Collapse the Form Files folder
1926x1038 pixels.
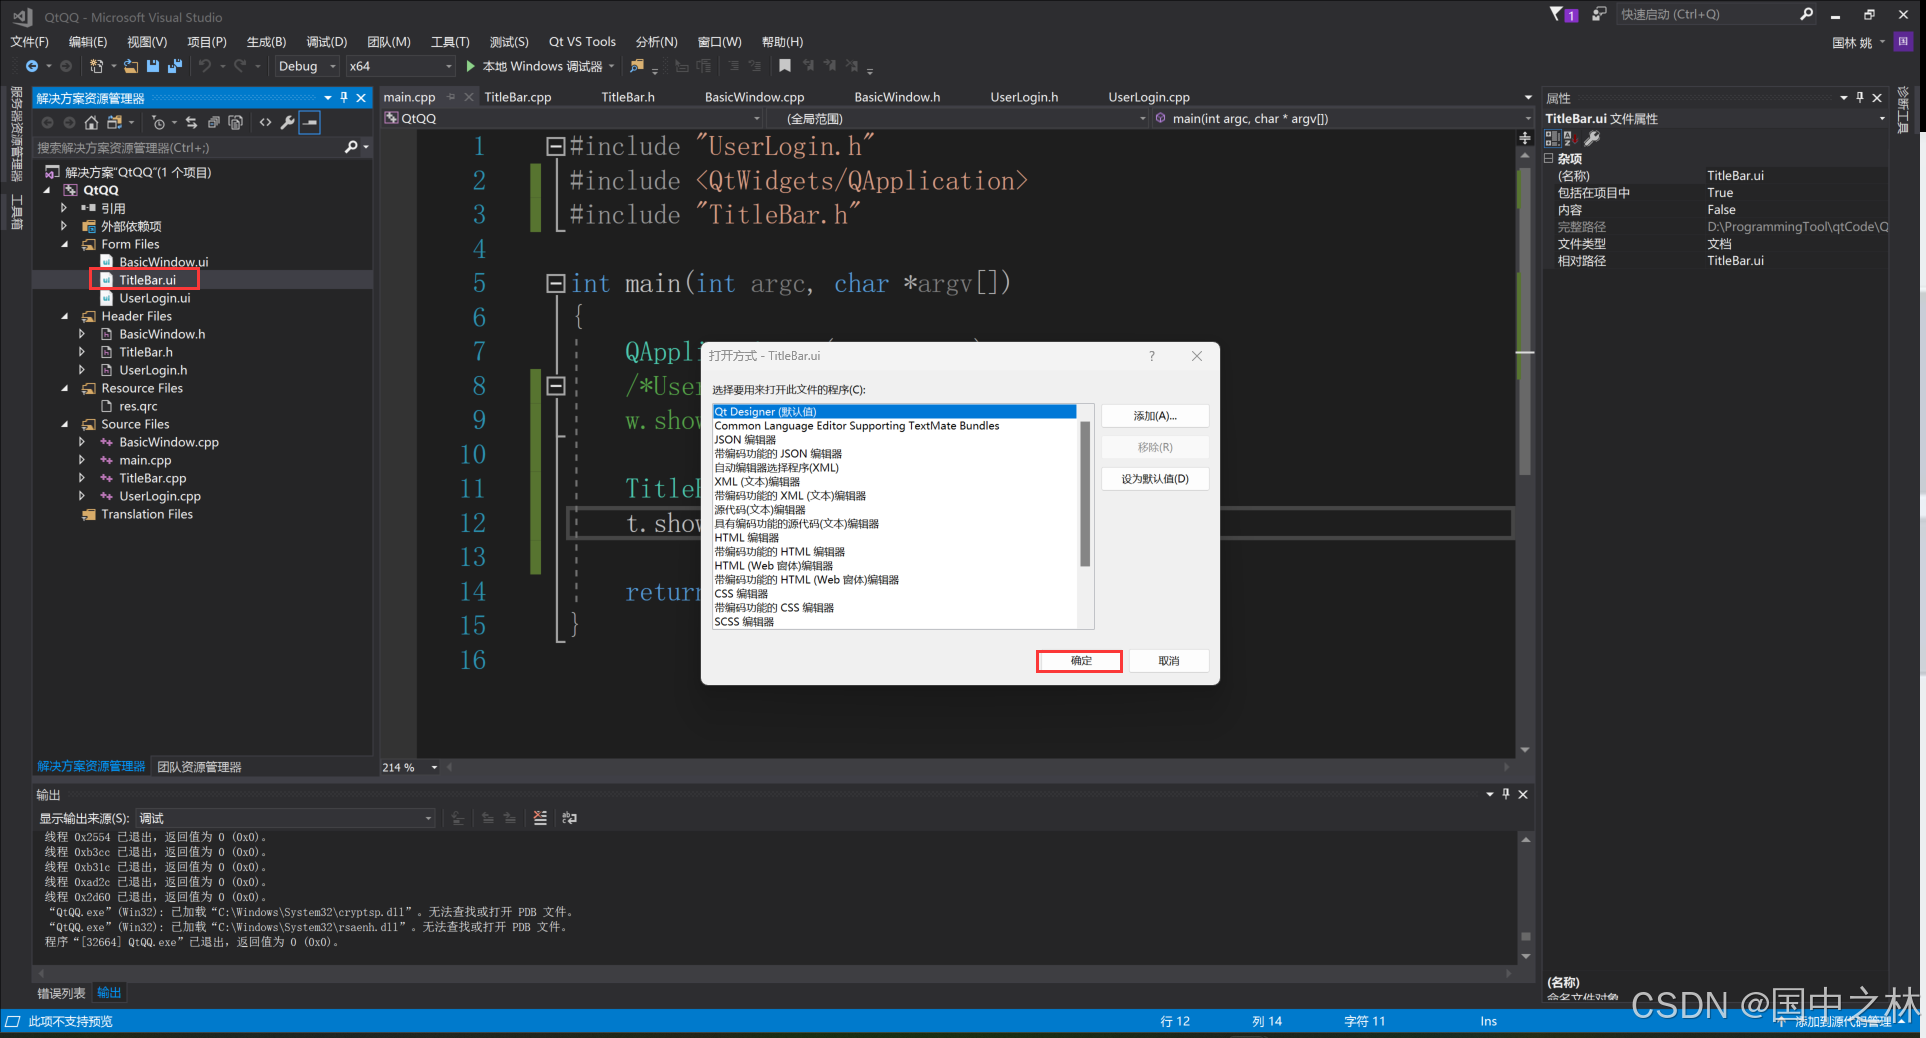65,244
